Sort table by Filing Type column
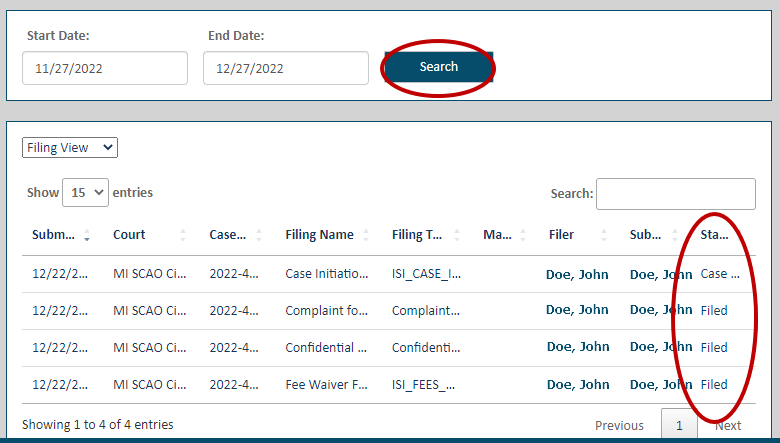This screenshot has width=780, height=443. click(x=418, y=235)
